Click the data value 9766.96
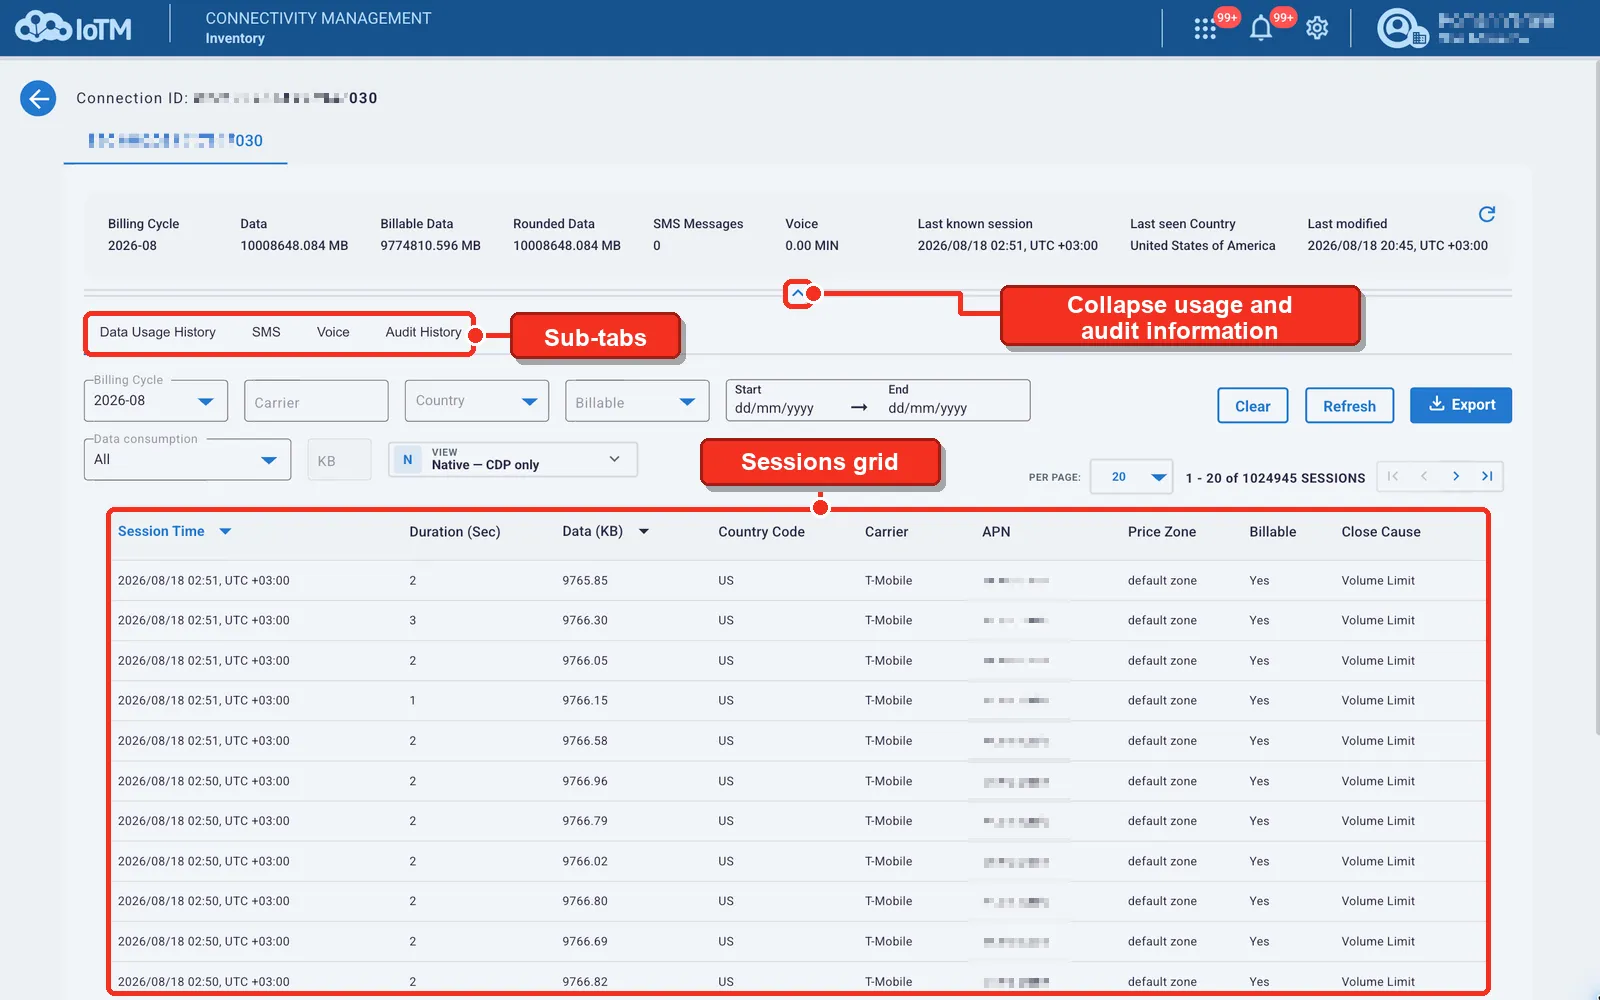The width and height of the screenshot is (1600, 1000). pos(585,781)
